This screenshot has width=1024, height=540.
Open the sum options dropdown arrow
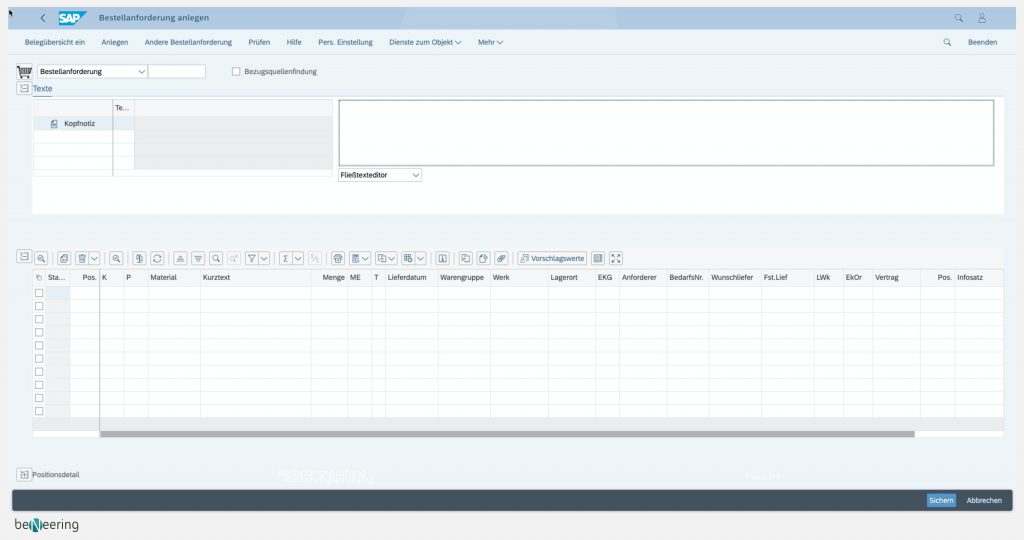click(x=298, y=259)
